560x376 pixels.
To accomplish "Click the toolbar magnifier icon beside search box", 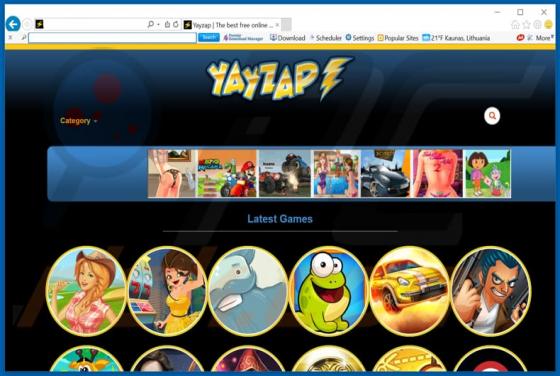I will click(23, 37).
